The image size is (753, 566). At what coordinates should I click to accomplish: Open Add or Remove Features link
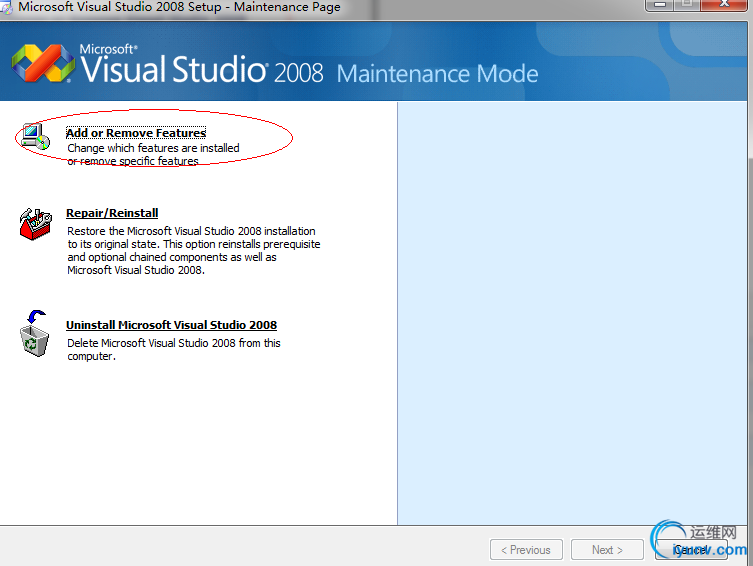(136, 133)
